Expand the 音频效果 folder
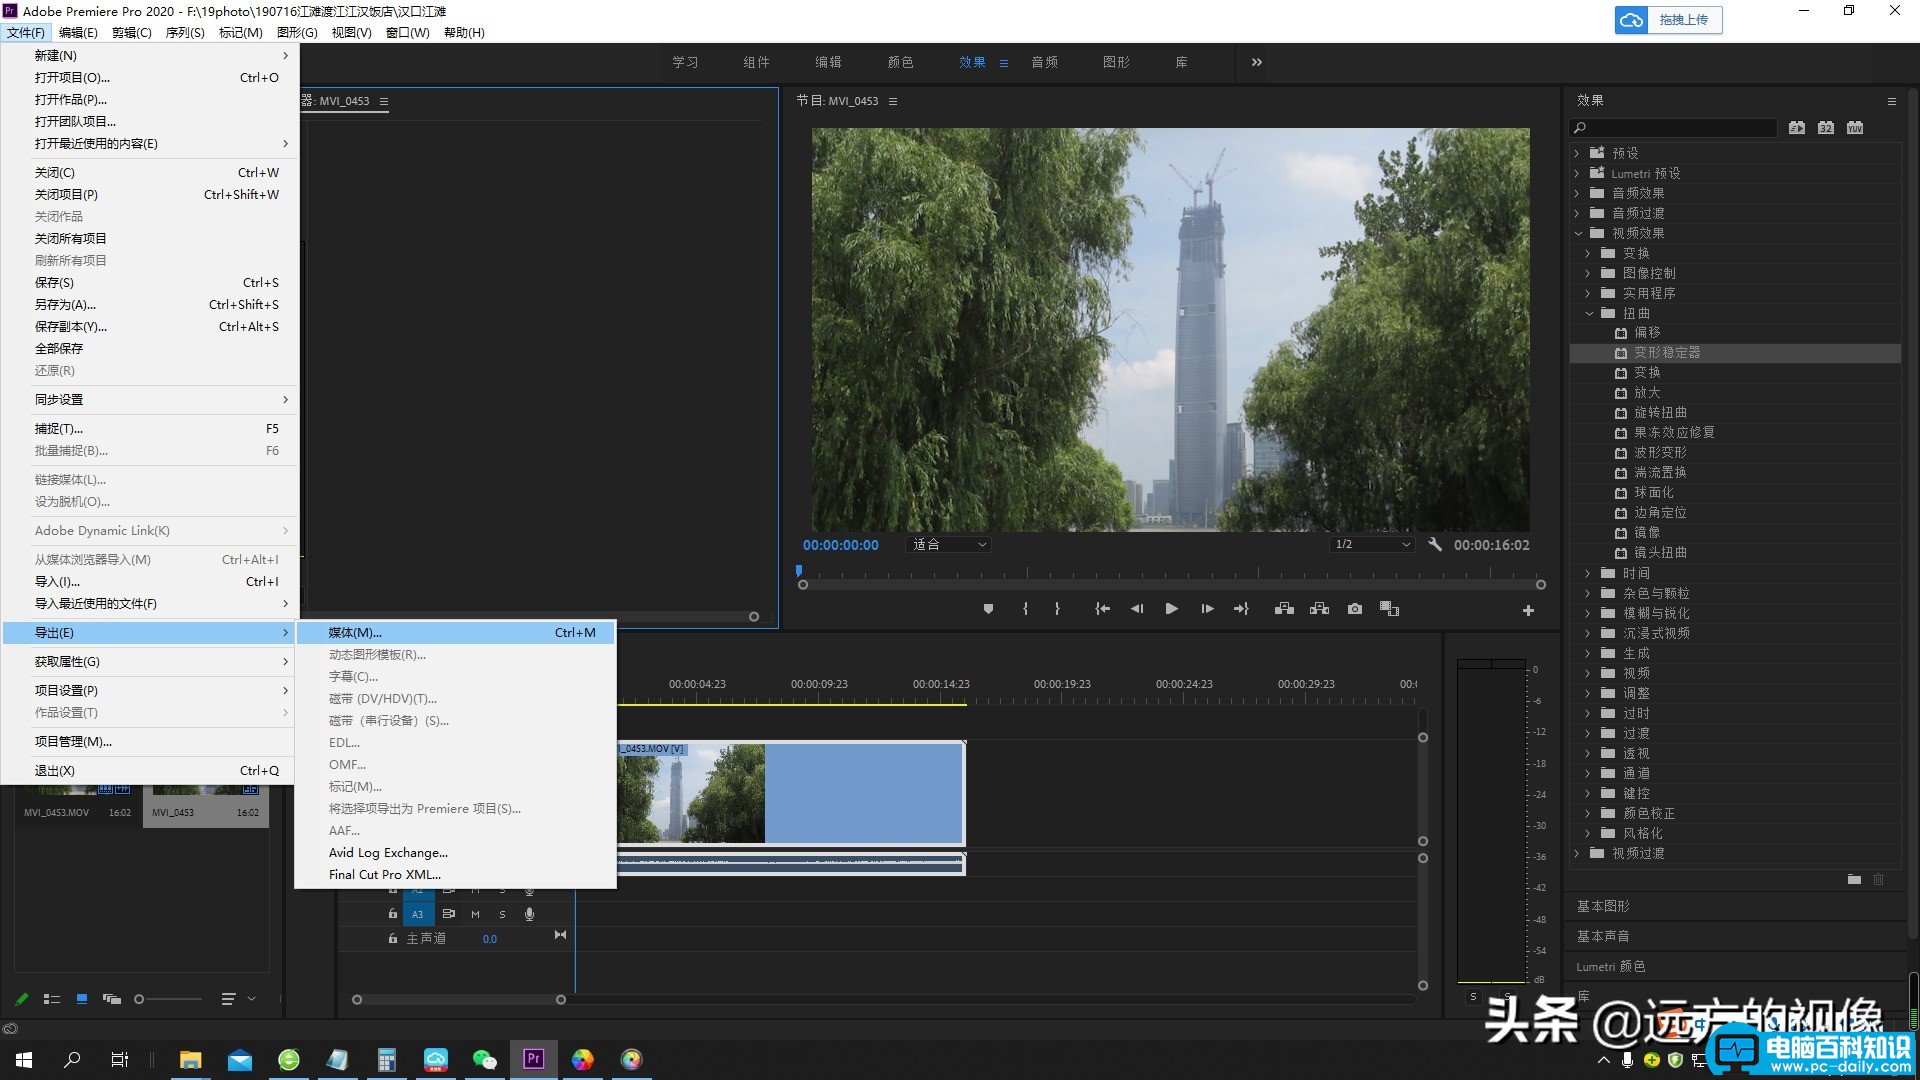1920x1080 pixels. tap(1577, 193)
